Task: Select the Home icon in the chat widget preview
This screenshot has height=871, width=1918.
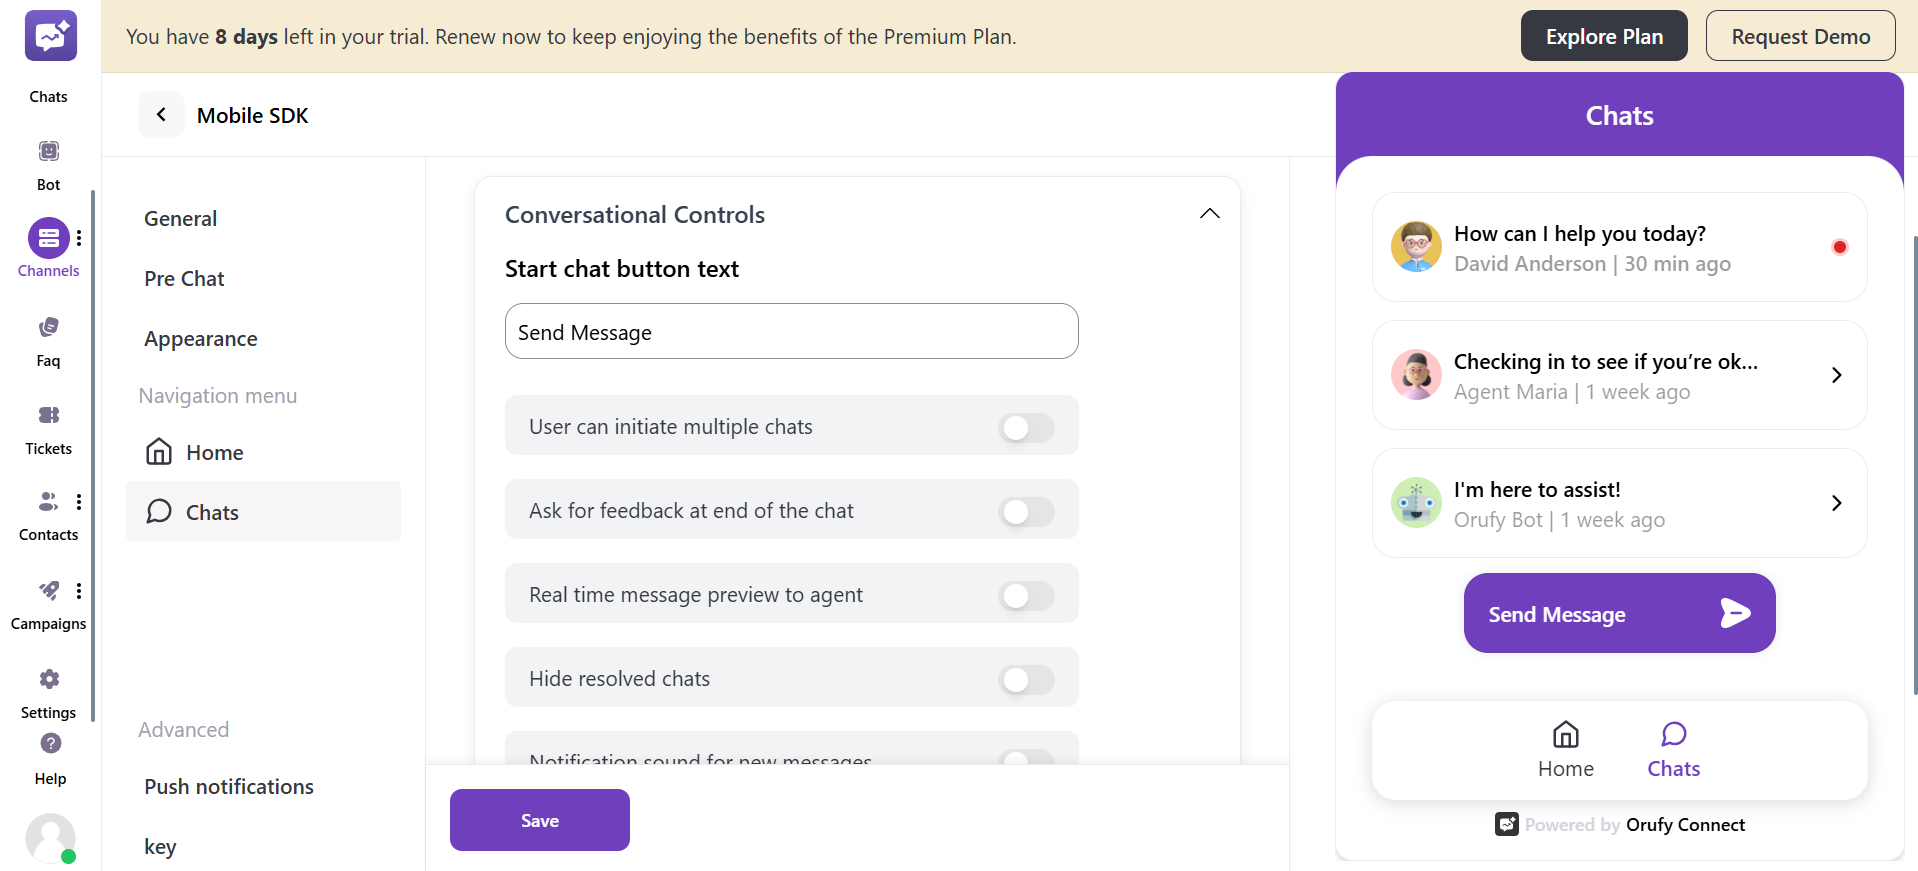Action: (x=1565, y=749)
